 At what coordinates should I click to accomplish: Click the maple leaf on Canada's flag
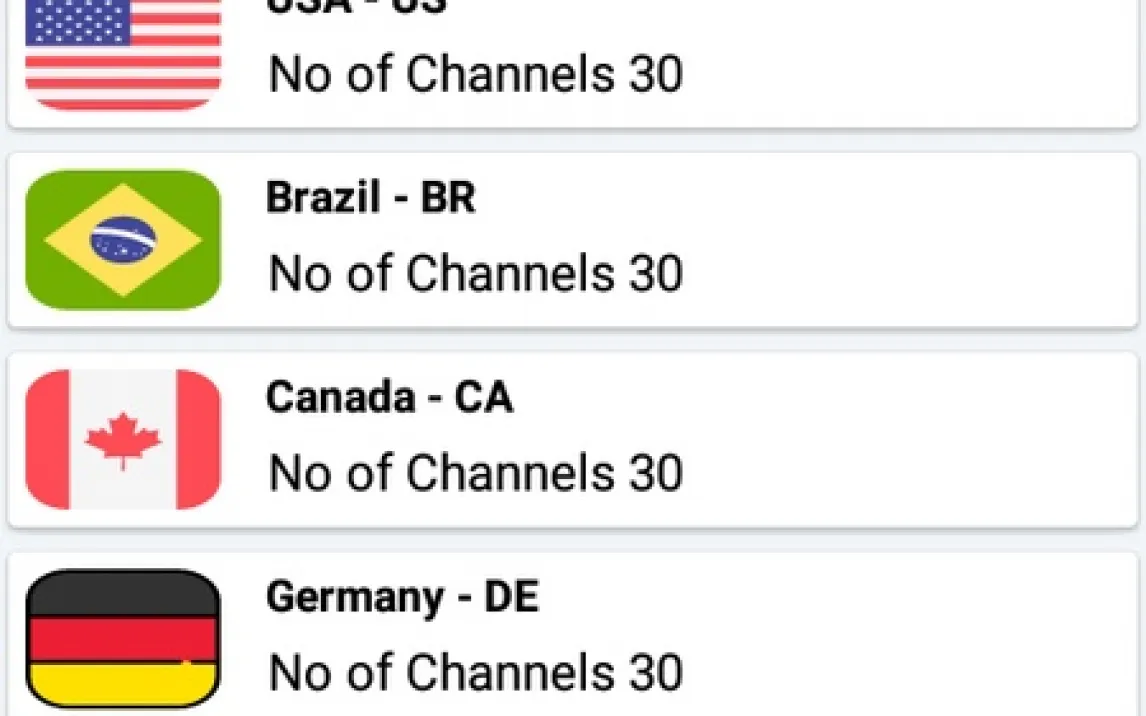click(123, 440)
